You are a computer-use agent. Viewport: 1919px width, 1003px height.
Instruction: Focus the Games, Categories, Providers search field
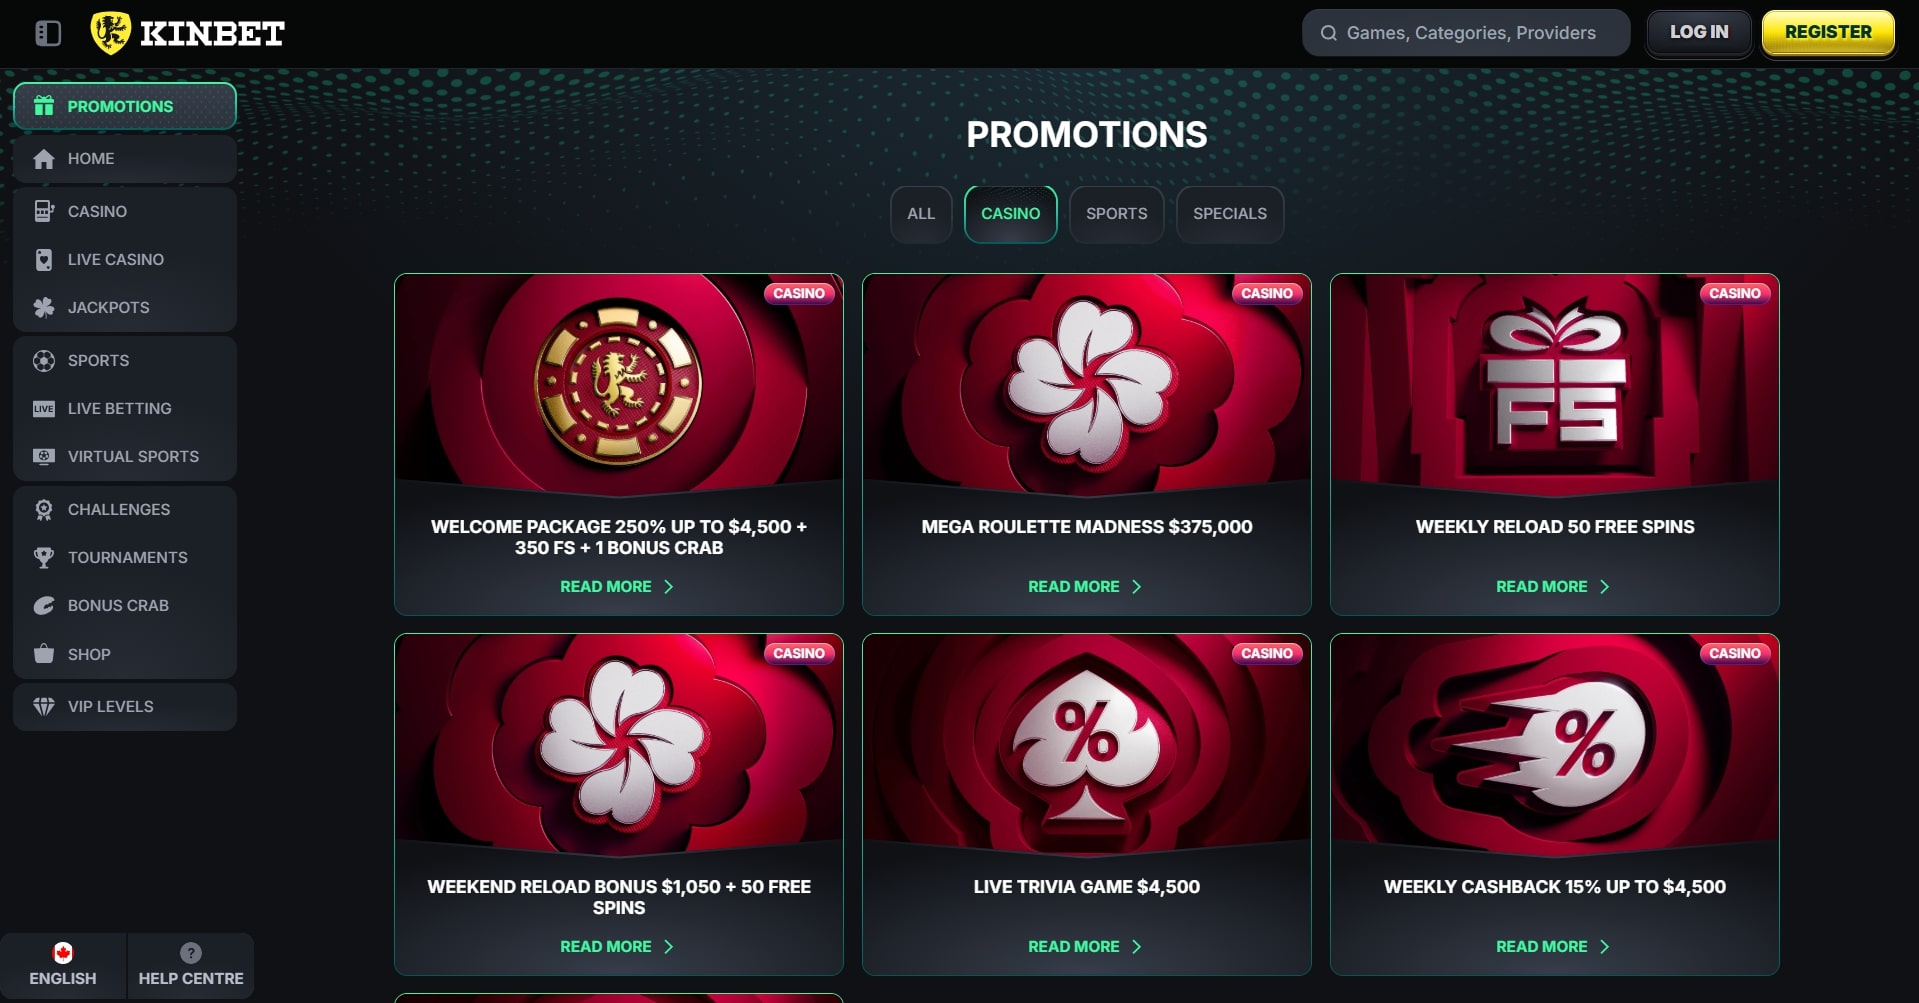(x=1465, y=33)
